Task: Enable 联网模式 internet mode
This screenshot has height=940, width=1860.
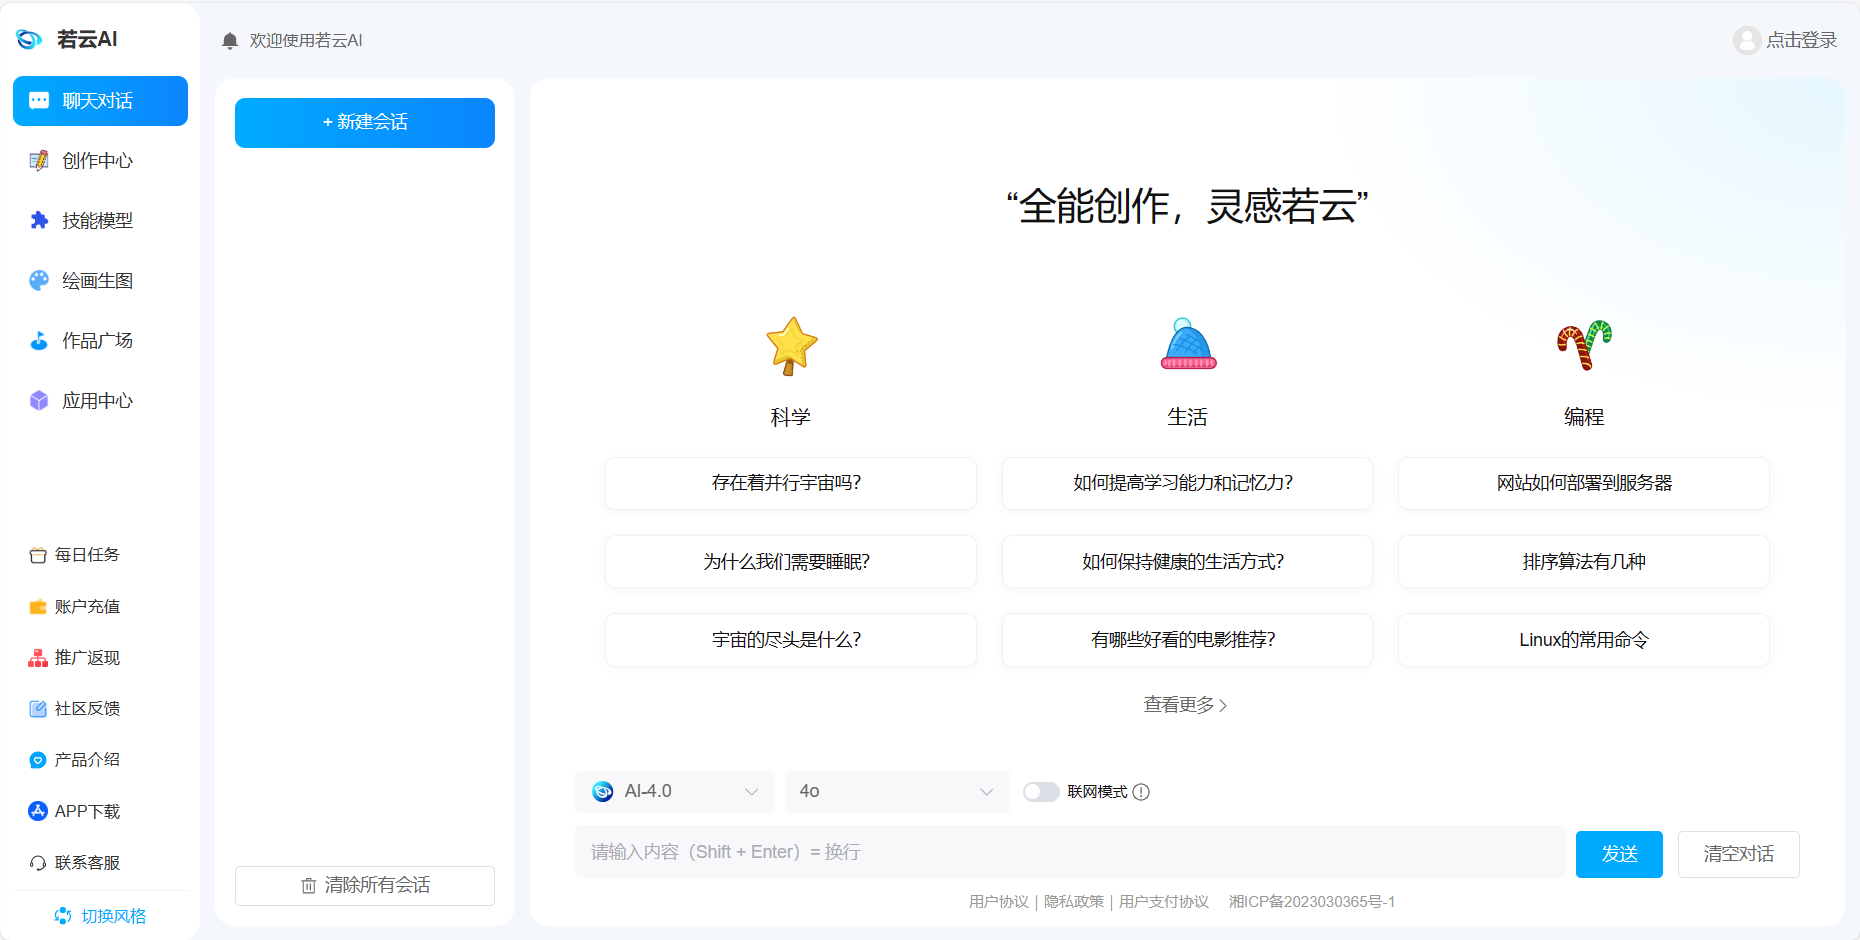Action: pos(1041,791)
